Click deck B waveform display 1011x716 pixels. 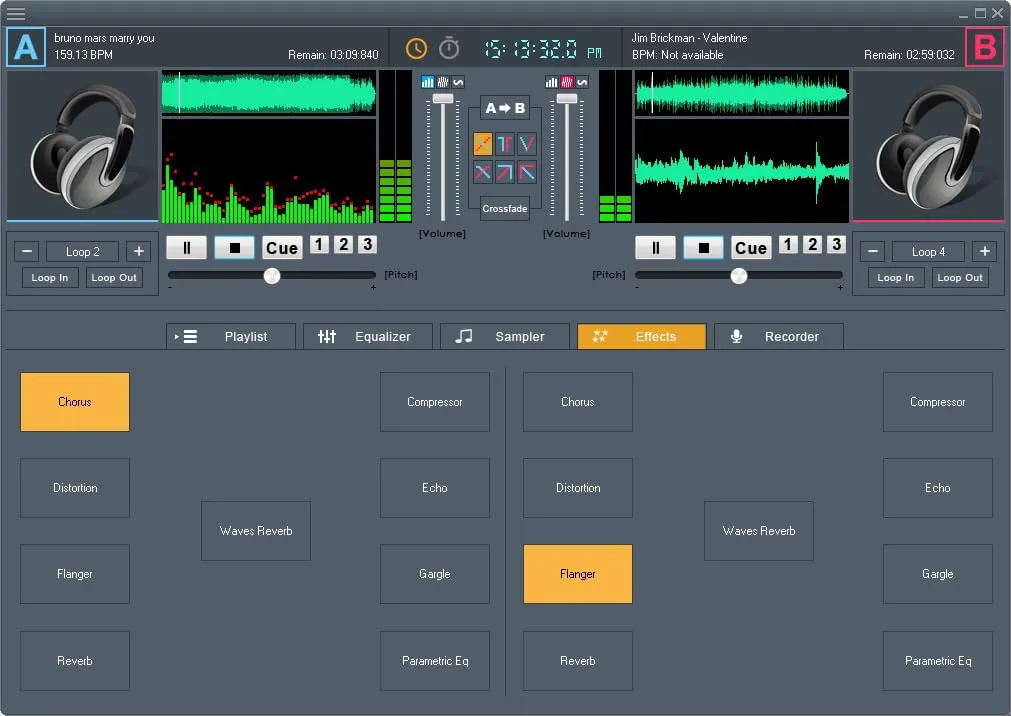click(x=740, y=145)
